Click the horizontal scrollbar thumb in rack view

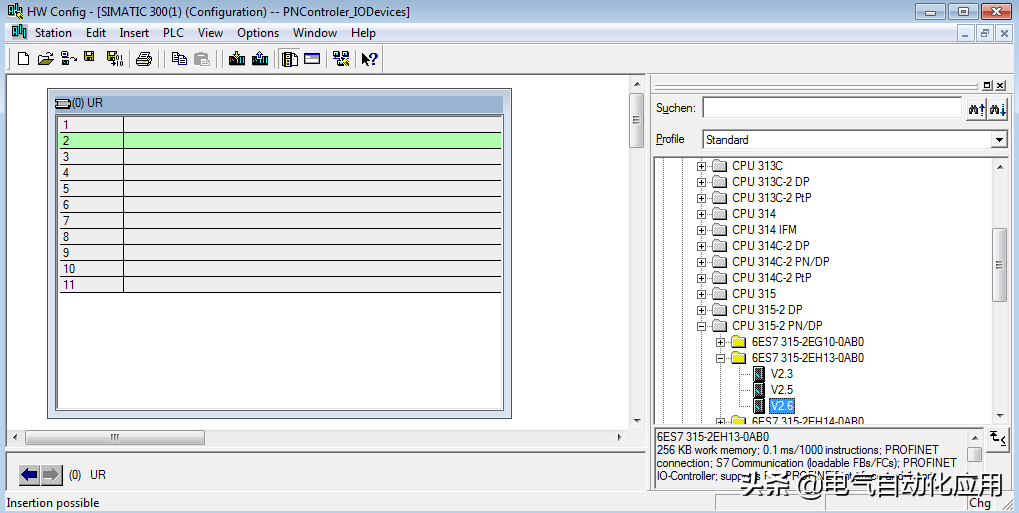[x=115, y=438]
